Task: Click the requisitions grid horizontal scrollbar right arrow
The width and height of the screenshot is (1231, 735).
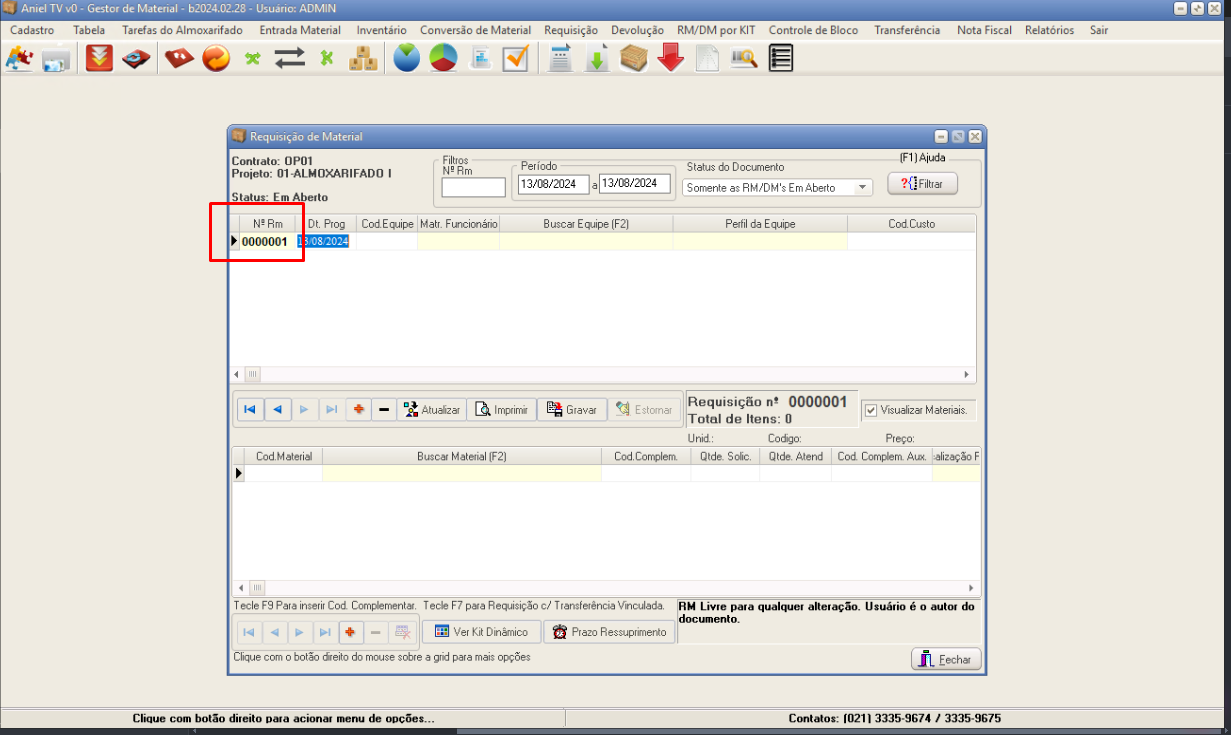Action: pos(967,374)
